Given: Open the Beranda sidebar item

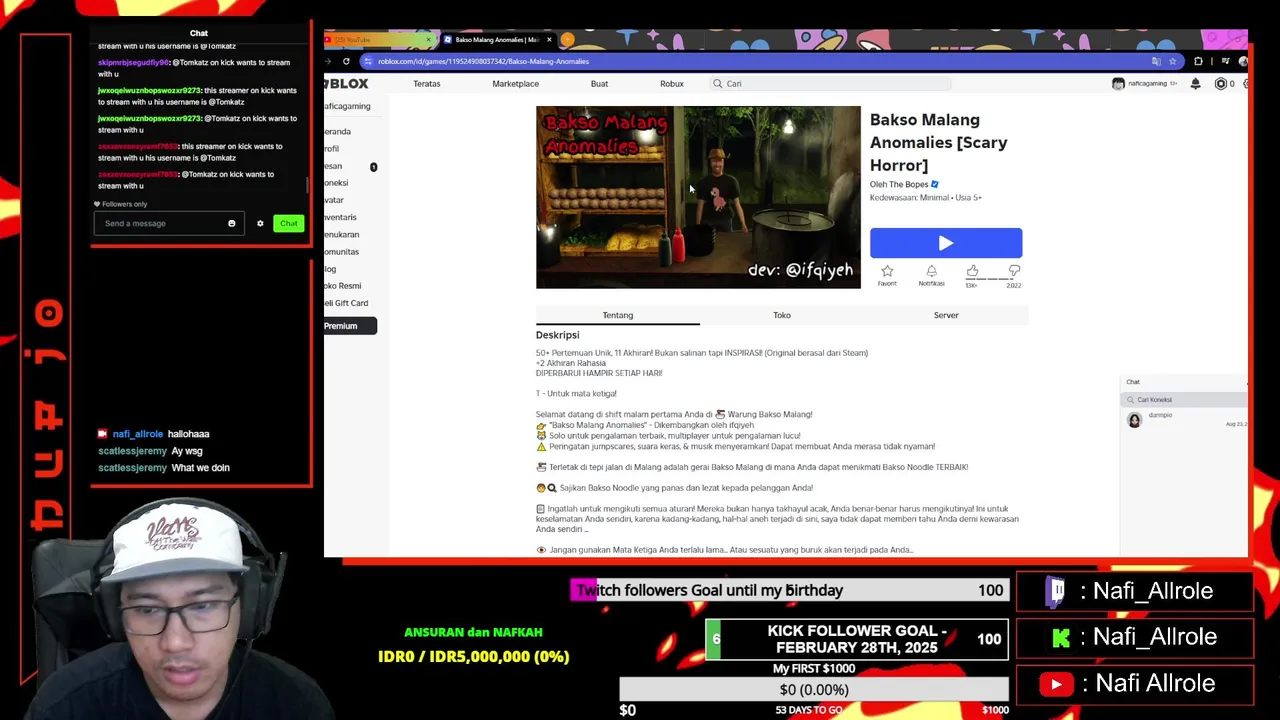Looking at the screenshot, I should (337, 131).
